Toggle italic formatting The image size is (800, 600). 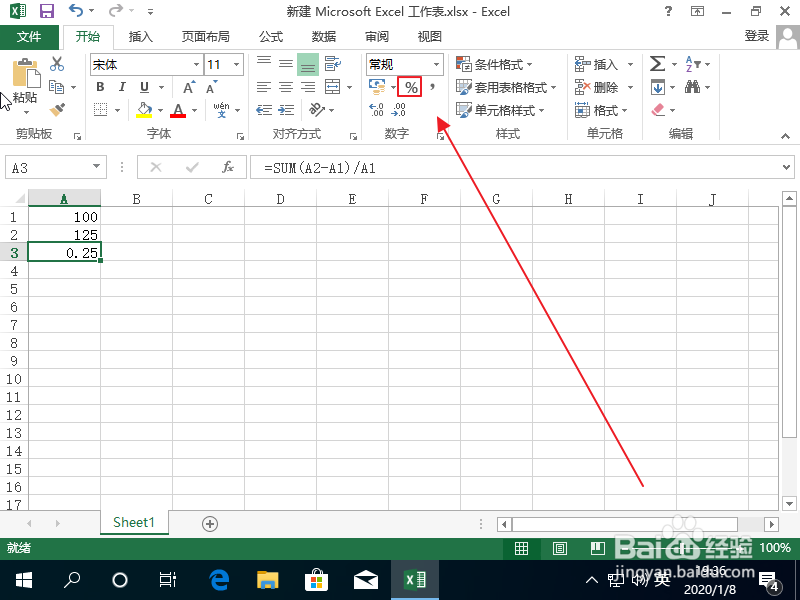pyautogui.click(x=122, y=87)
